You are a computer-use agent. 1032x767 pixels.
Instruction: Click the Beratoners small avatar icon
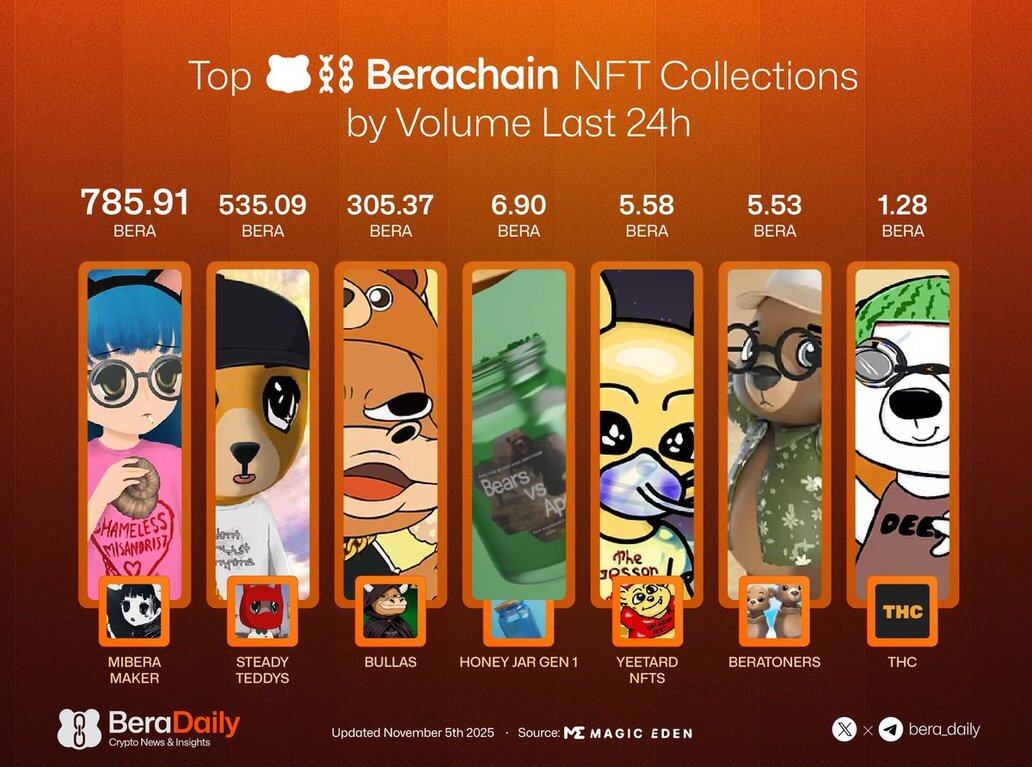[x=775, y=612]
